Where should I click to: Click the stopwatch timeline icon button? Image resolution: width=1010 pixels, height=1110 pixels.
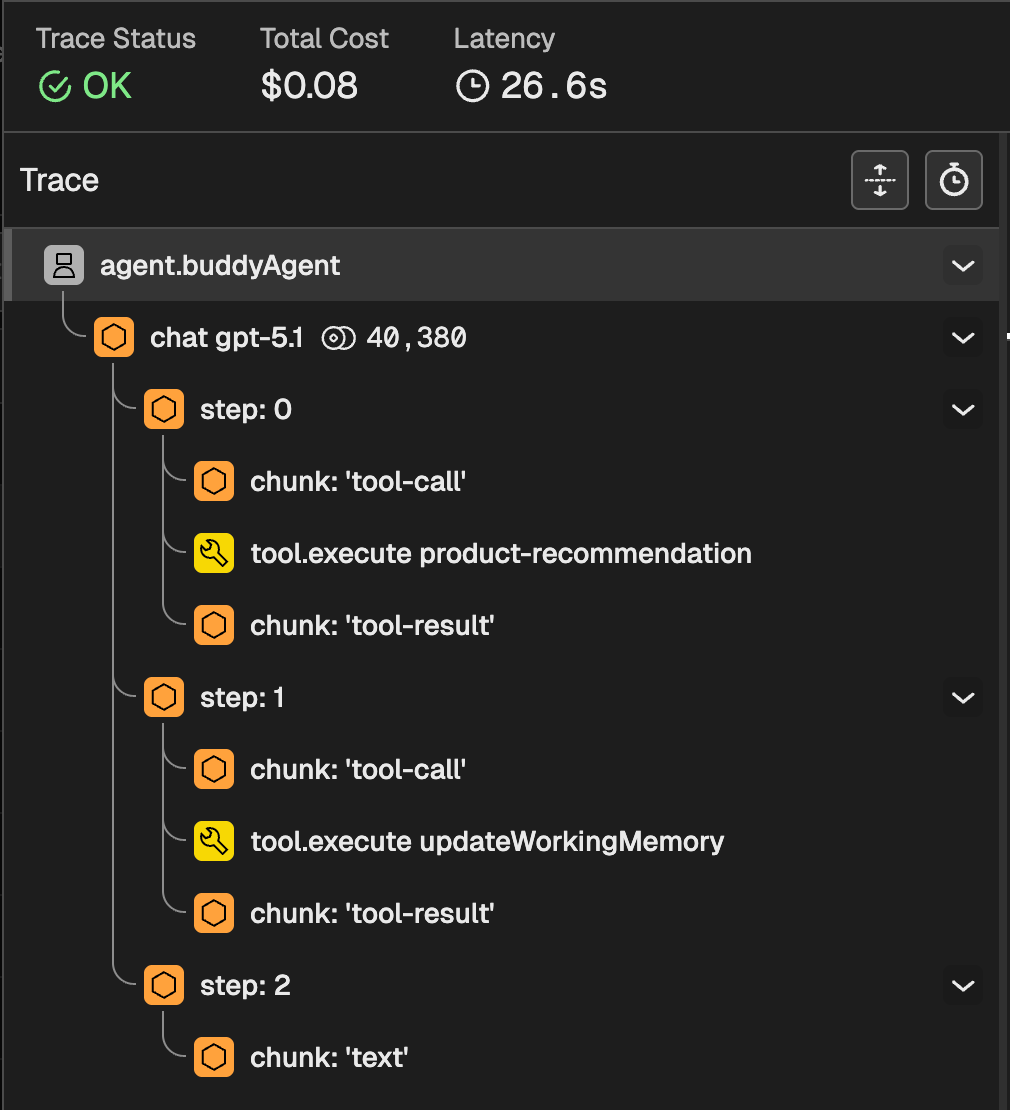coord(953,180)
